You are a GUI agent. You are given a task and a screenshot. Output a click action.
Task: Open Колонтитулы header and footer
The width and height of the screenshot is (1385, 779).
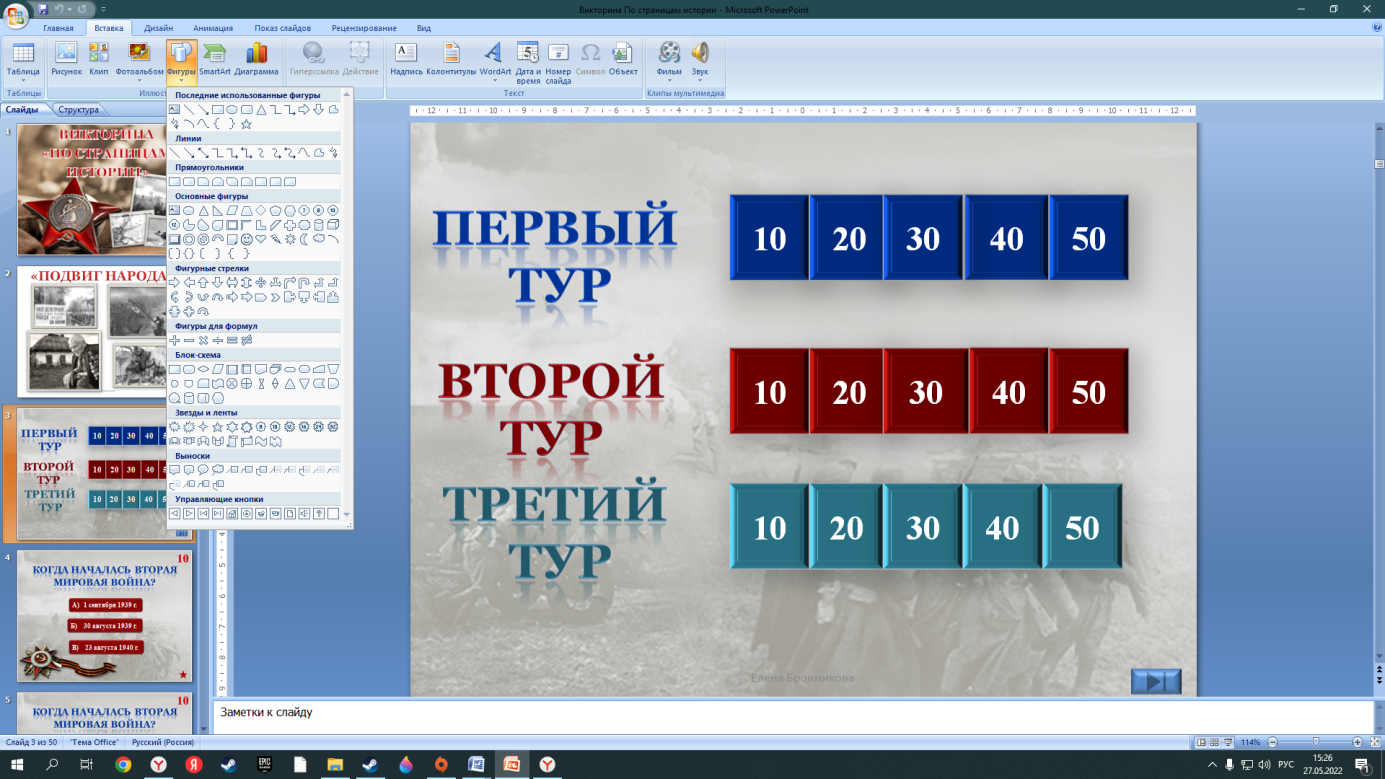451,59
